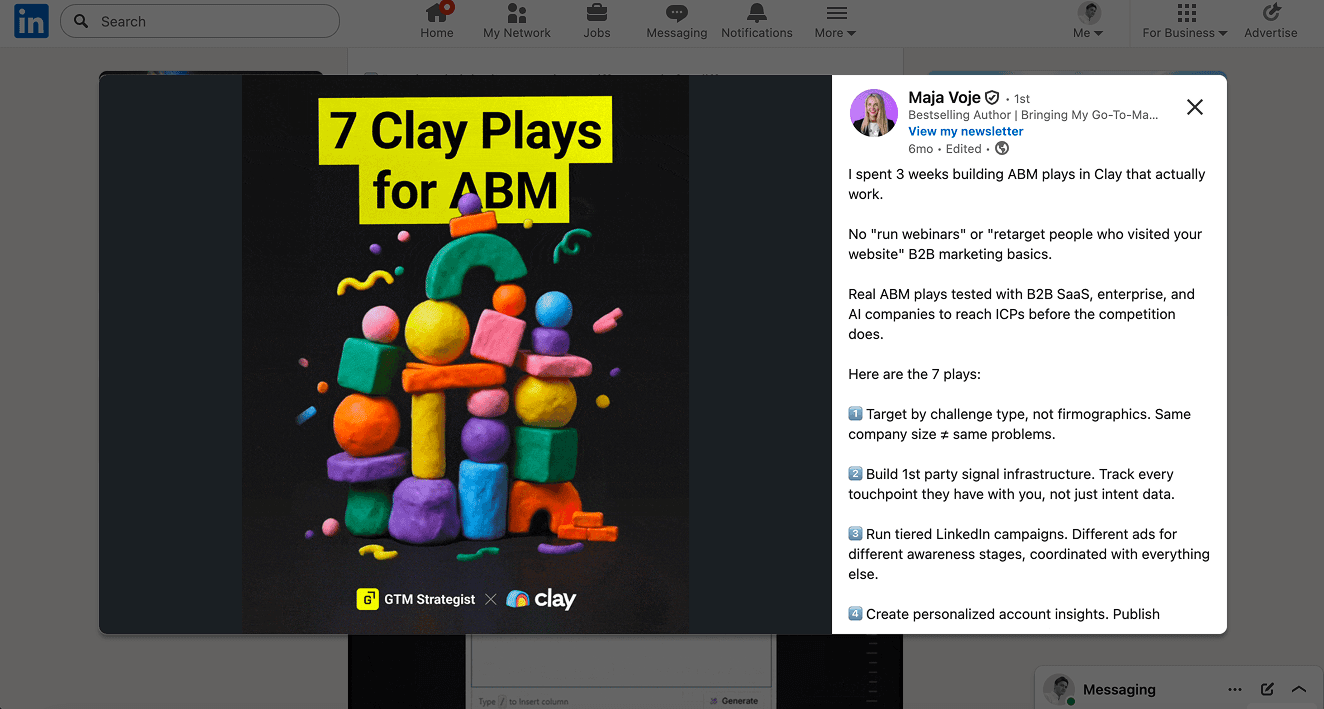Click the avatar in the Messaging bar
Viewport: 1324px width, 709px height.
[x=1059, y=689]
